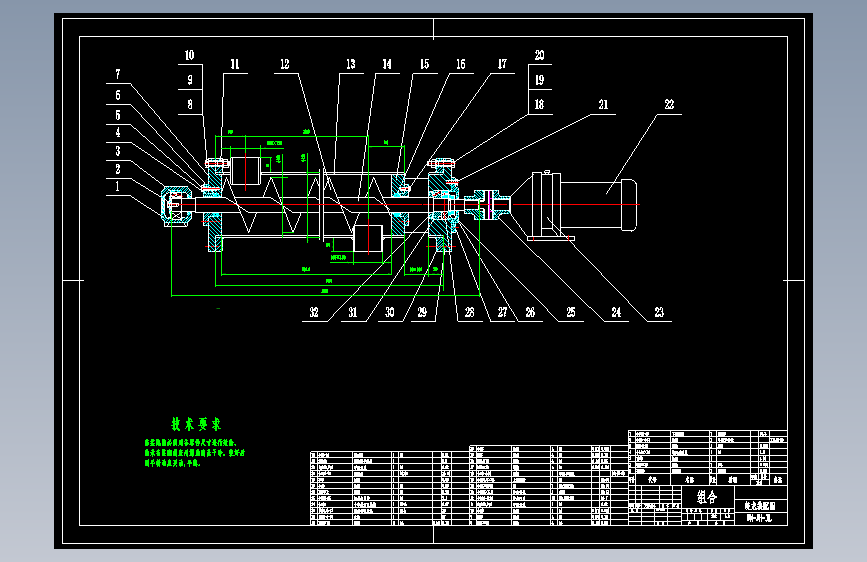Select stacked callout number 10
Viewport: 867px width, 562px height.
pyautogui.click(x=190, y=55)
